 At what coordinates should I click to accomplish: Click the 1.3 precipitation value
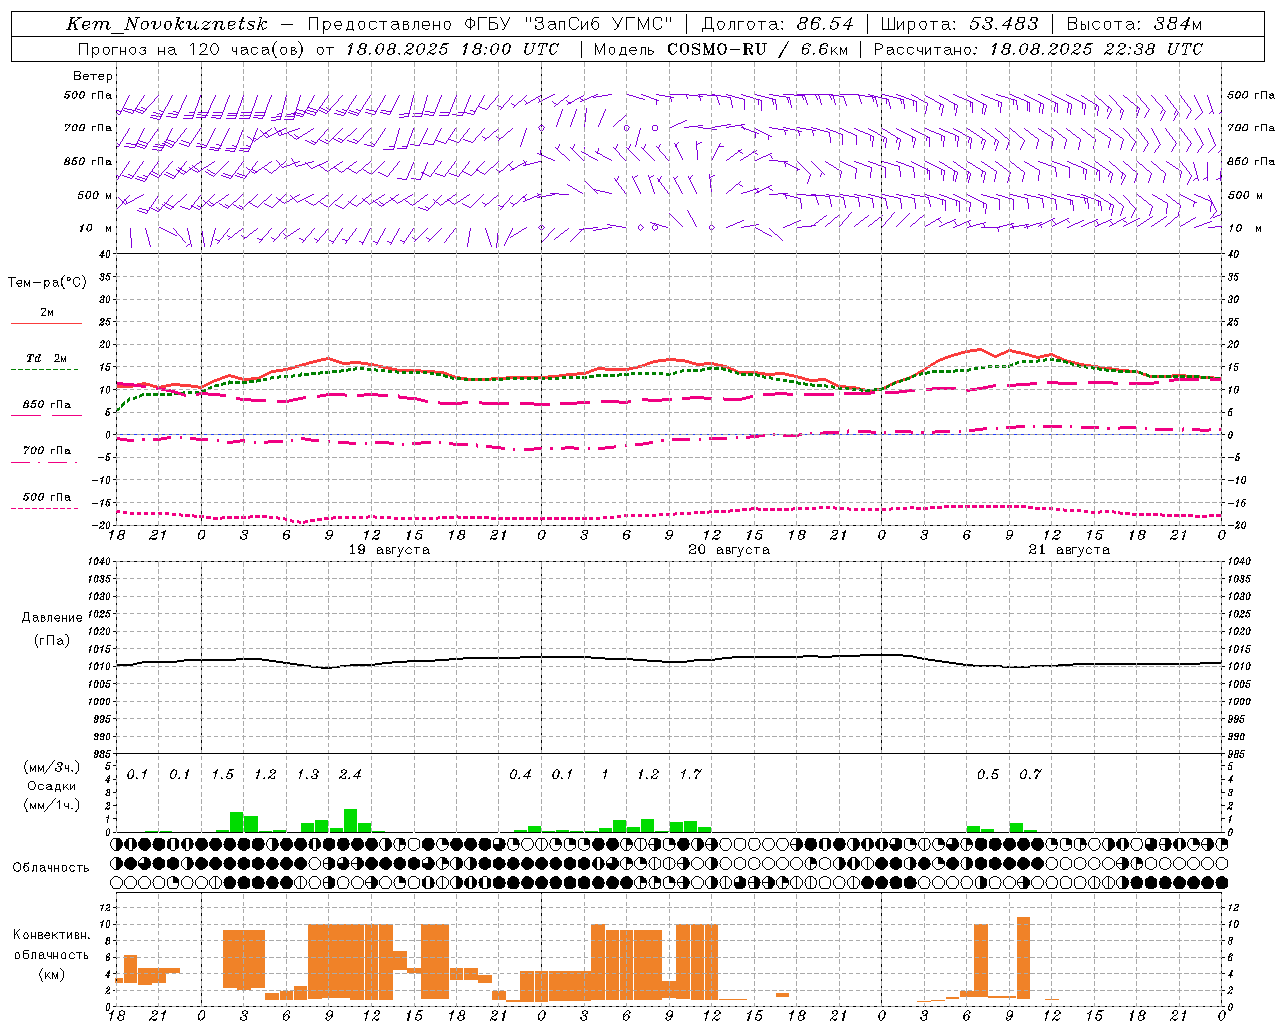(x=307, y=774)
